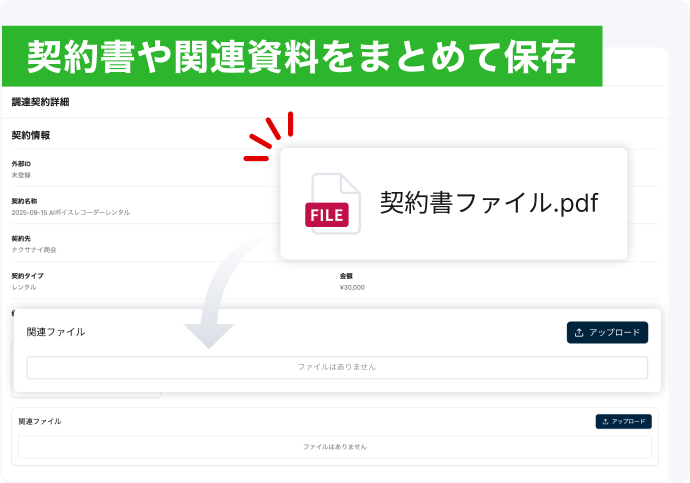Click the empty ファイルはありません area in enlarged card
The height and width of the screenshot is (483, 690).
pyautogui.click(x=337, y=367)
